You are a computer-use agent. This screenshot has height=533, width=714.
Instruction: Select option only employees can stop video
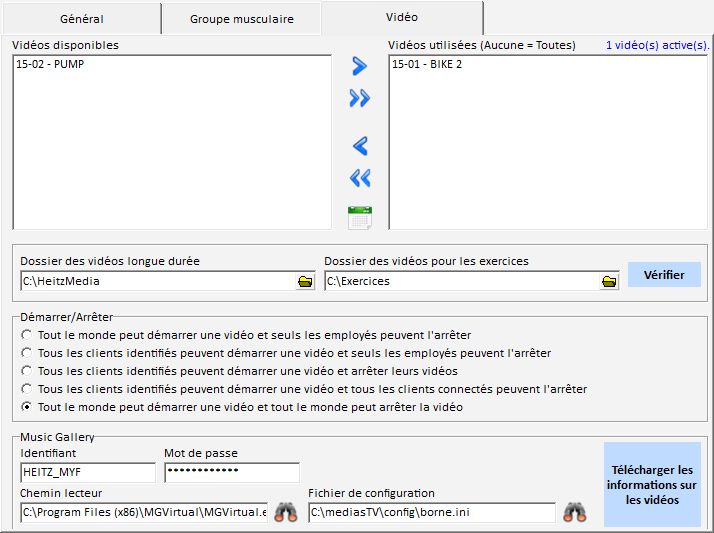(x=27, y=335)
